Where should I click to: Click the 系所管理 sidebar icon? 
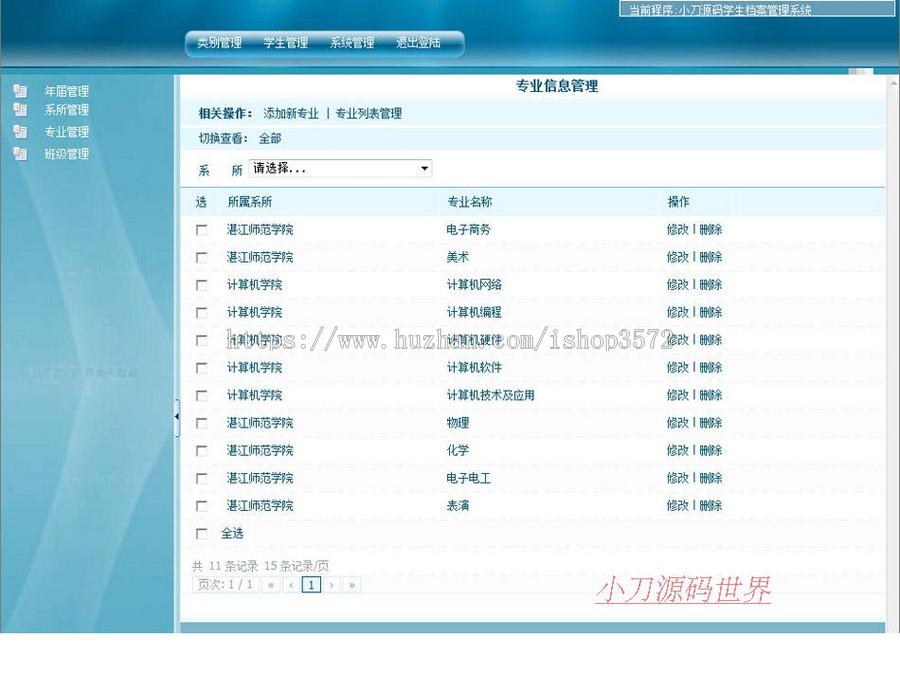coord(20,111)
